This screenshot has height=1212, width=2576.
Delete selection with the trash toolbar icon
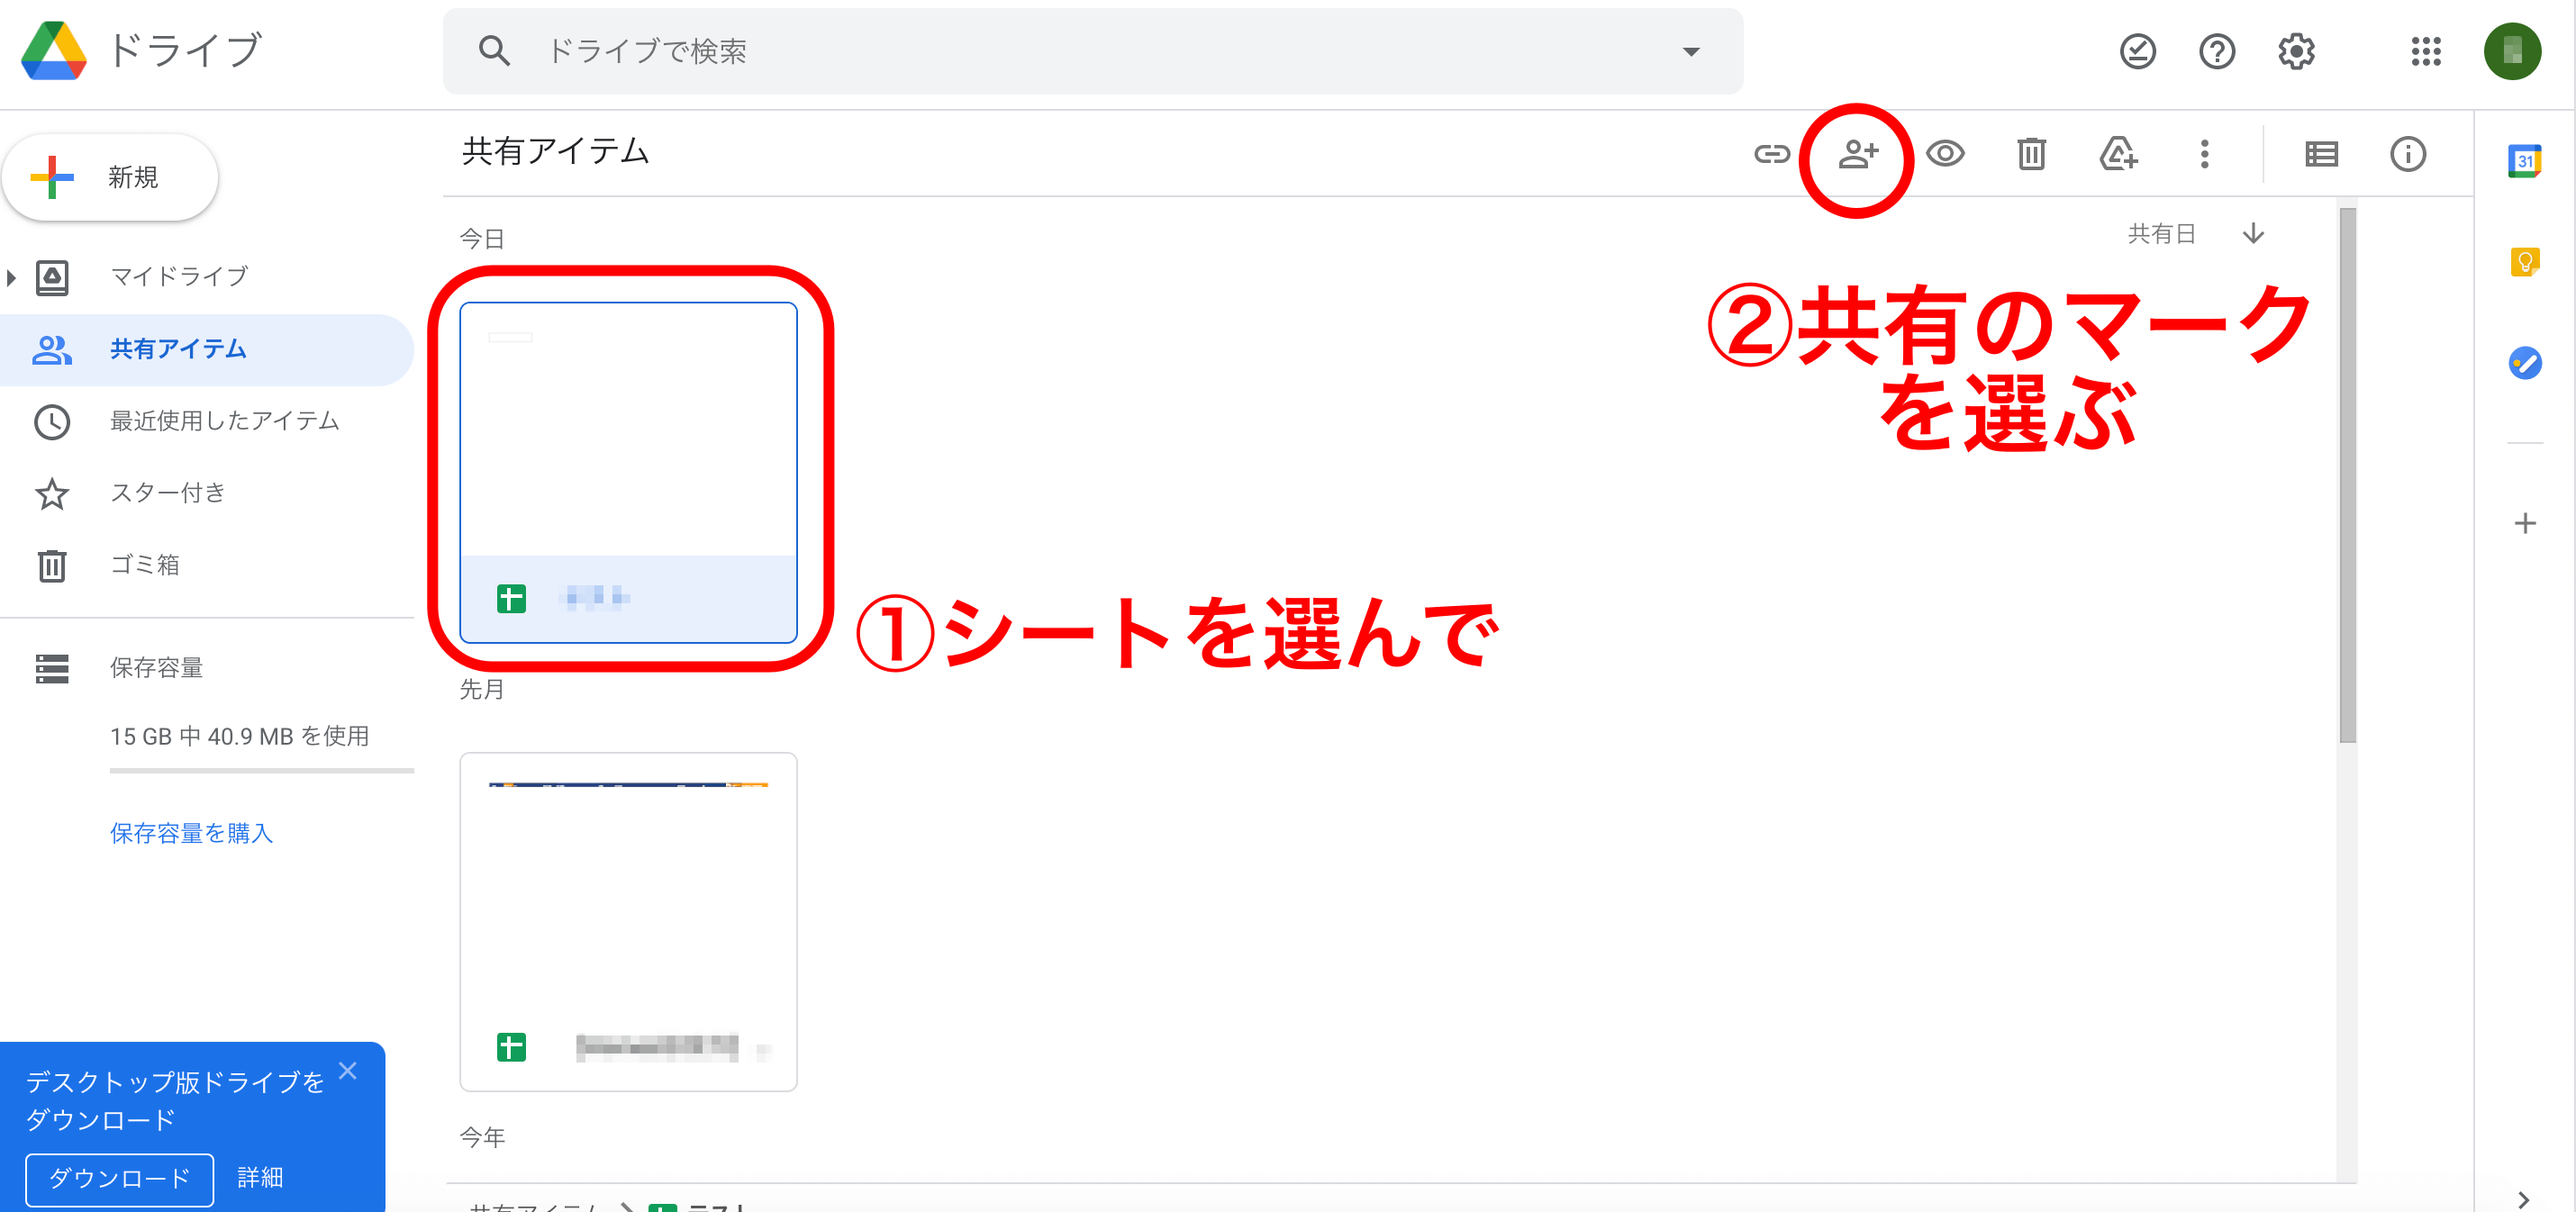click(x=2031, y=154)
